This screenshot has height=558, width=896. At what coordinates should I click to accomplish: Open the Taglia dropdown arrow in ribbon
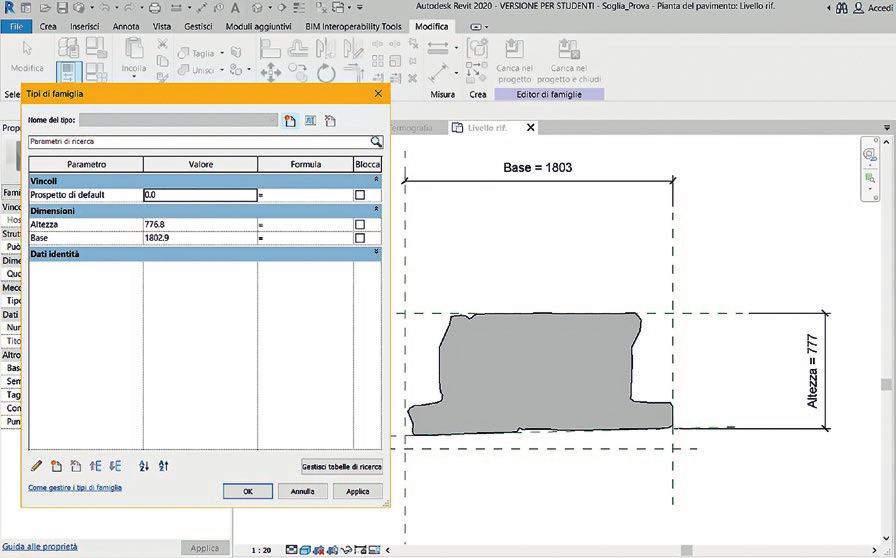[x=222, y=53]
